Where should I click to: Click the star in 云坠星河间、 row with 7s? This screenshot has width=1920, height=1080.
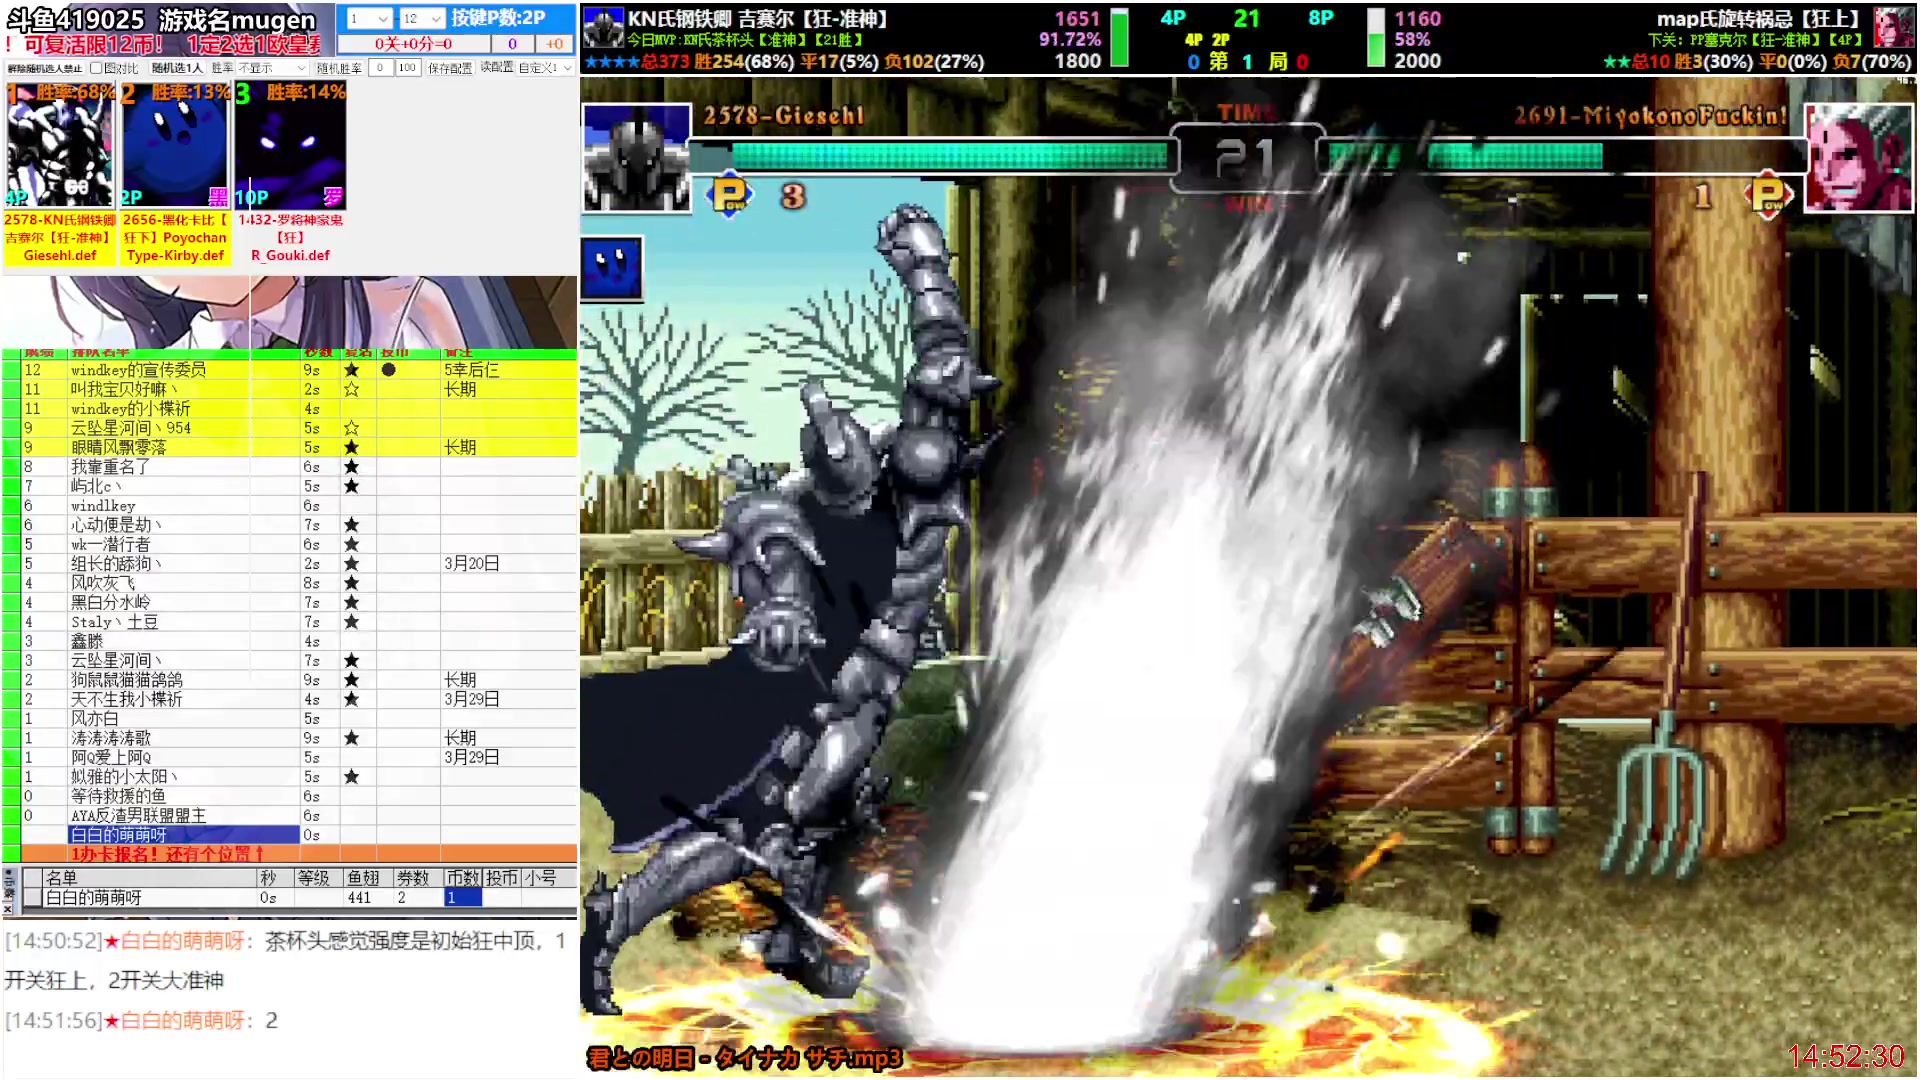351,661
